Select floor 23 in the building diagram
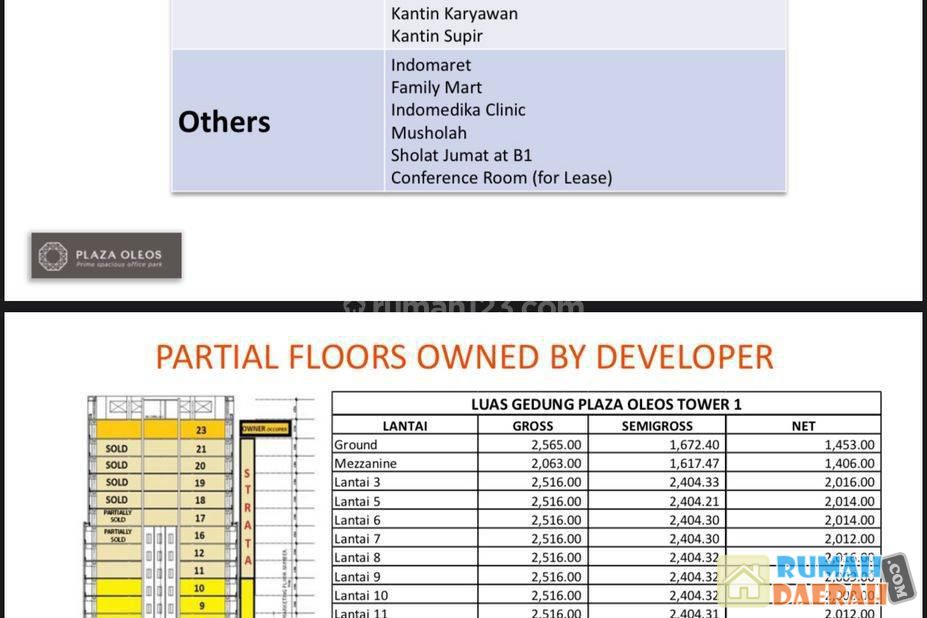The width and height of the screenshot is (927, 618). (x=200, y=429)
